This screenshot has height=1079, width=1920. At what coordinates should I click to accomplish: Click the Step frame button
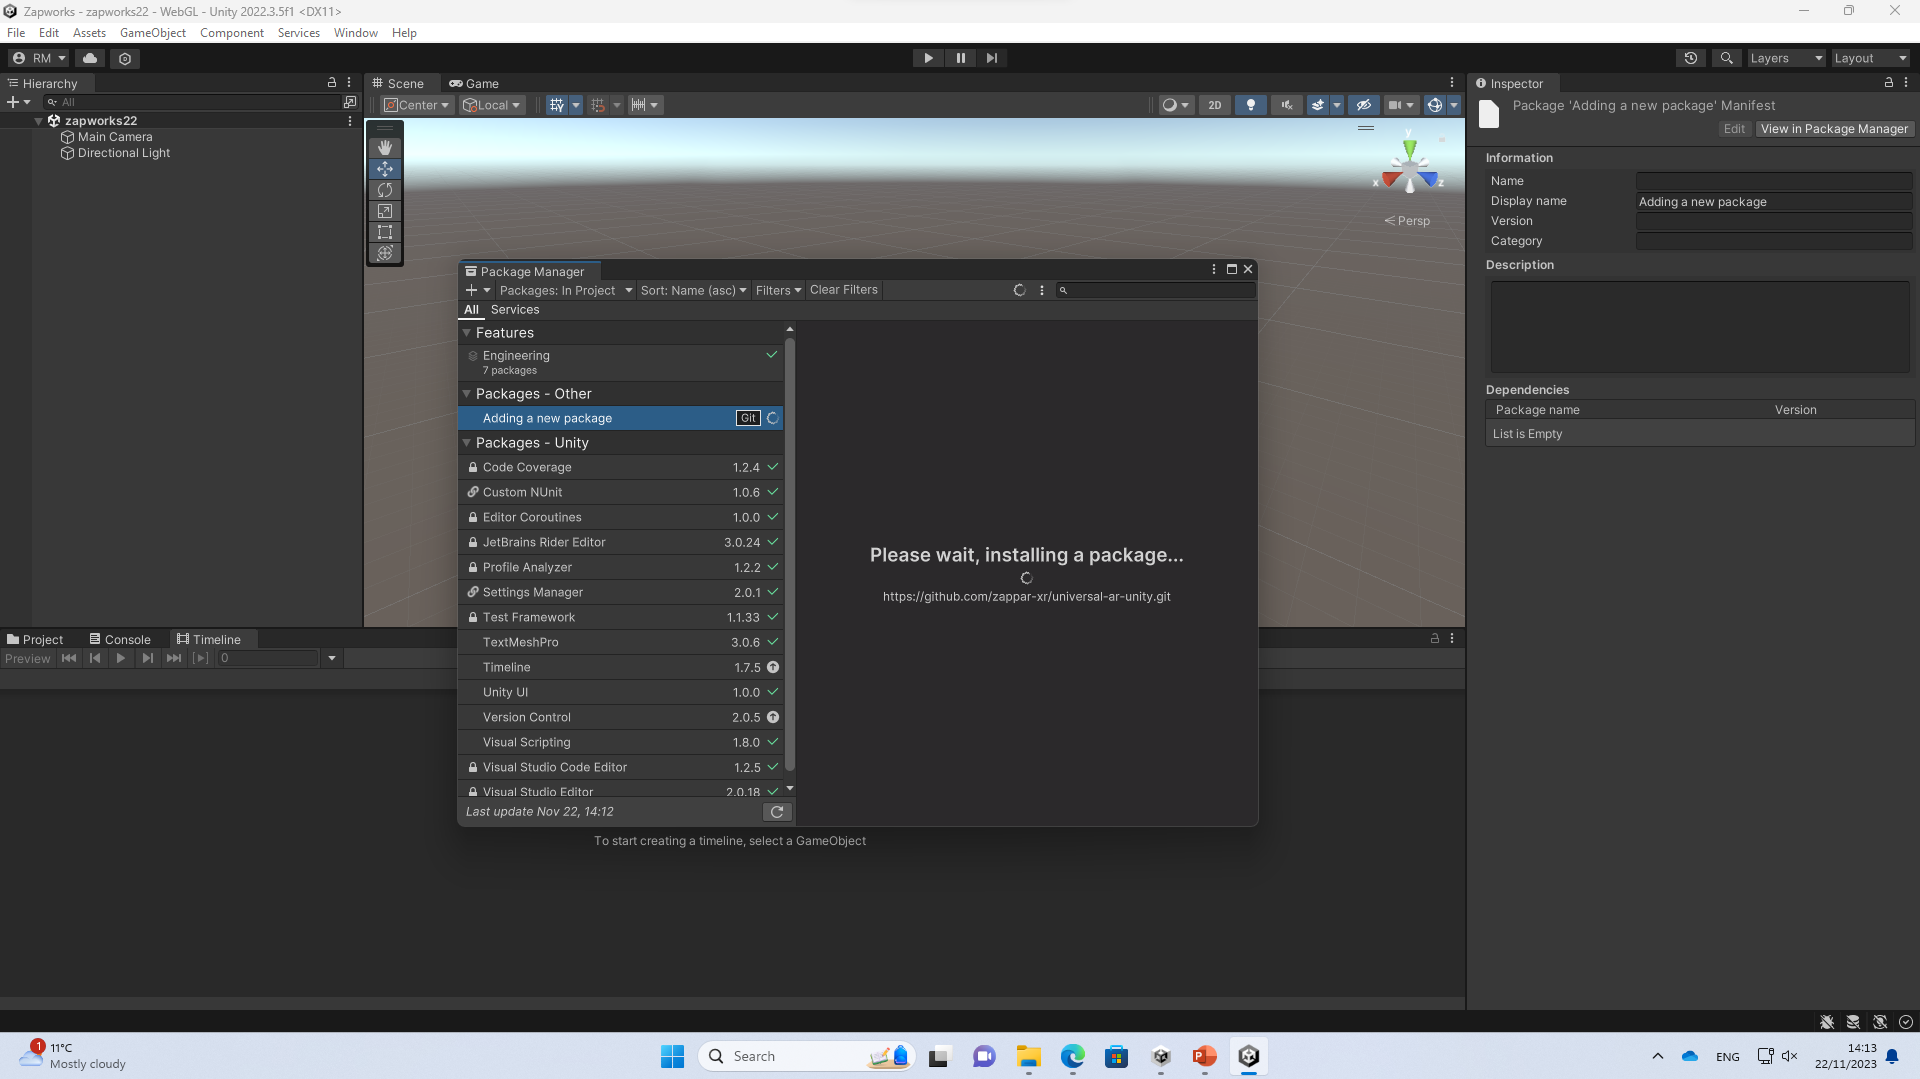coord(991,58)
